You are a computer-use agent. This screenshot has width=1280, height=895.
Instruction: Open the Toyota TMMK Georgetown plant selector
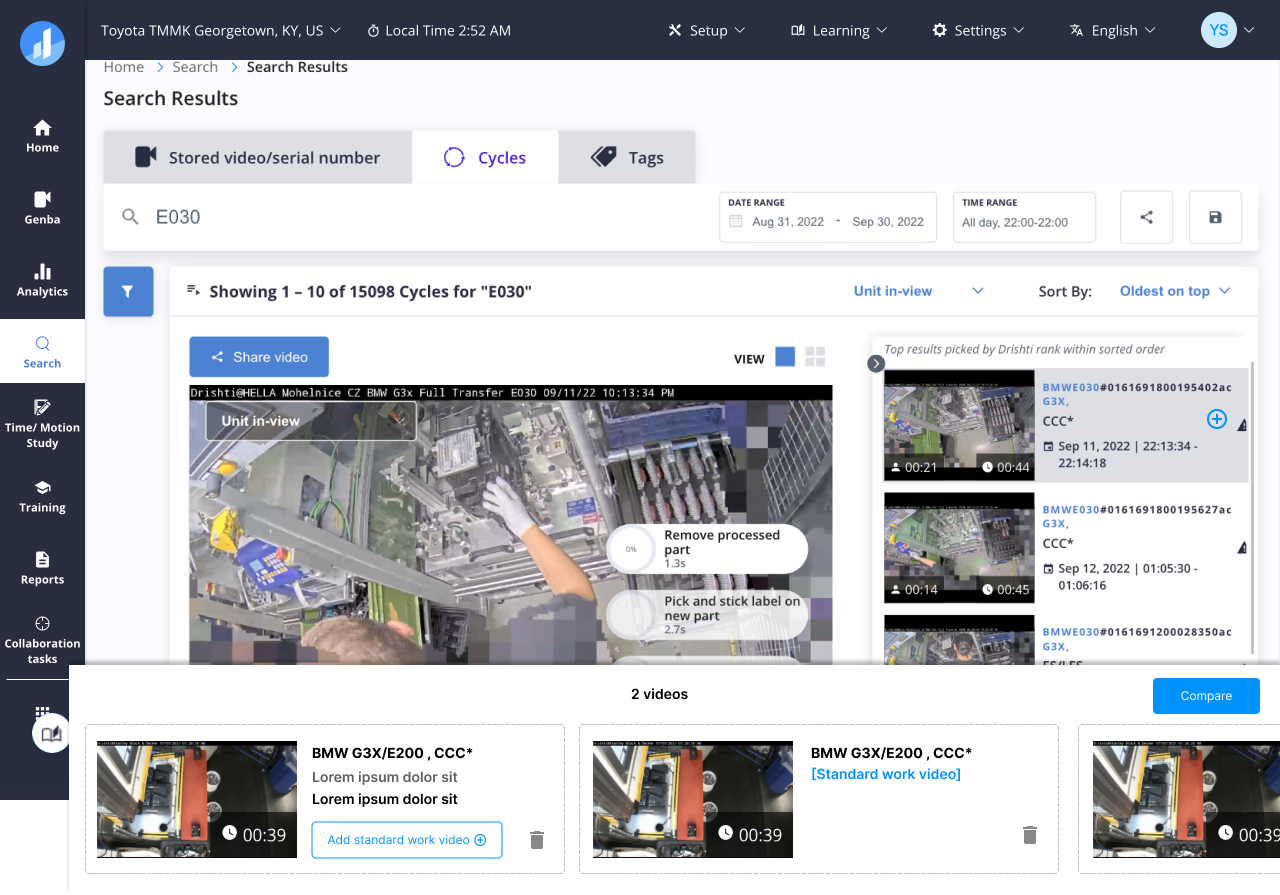click(x=221, y=30)
